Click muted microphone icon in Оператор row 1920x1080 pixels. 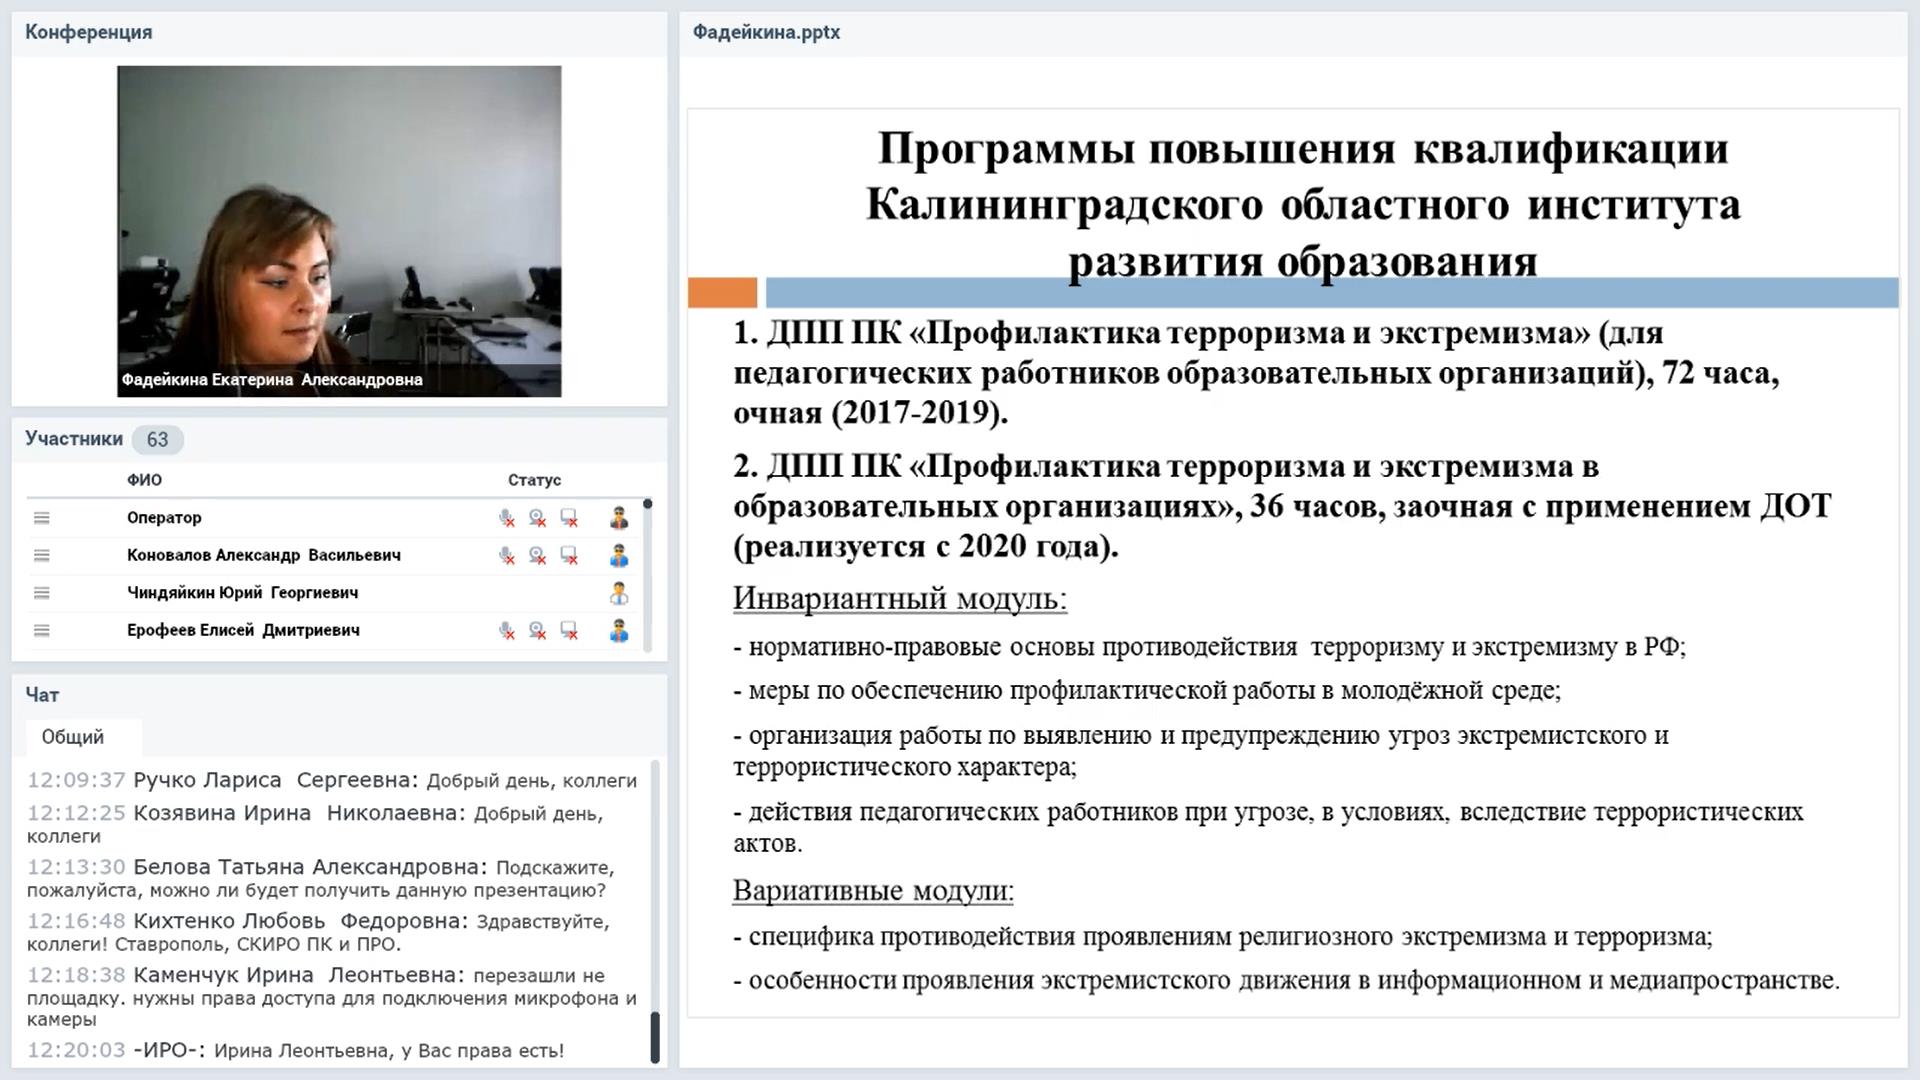tap(507, 518)
